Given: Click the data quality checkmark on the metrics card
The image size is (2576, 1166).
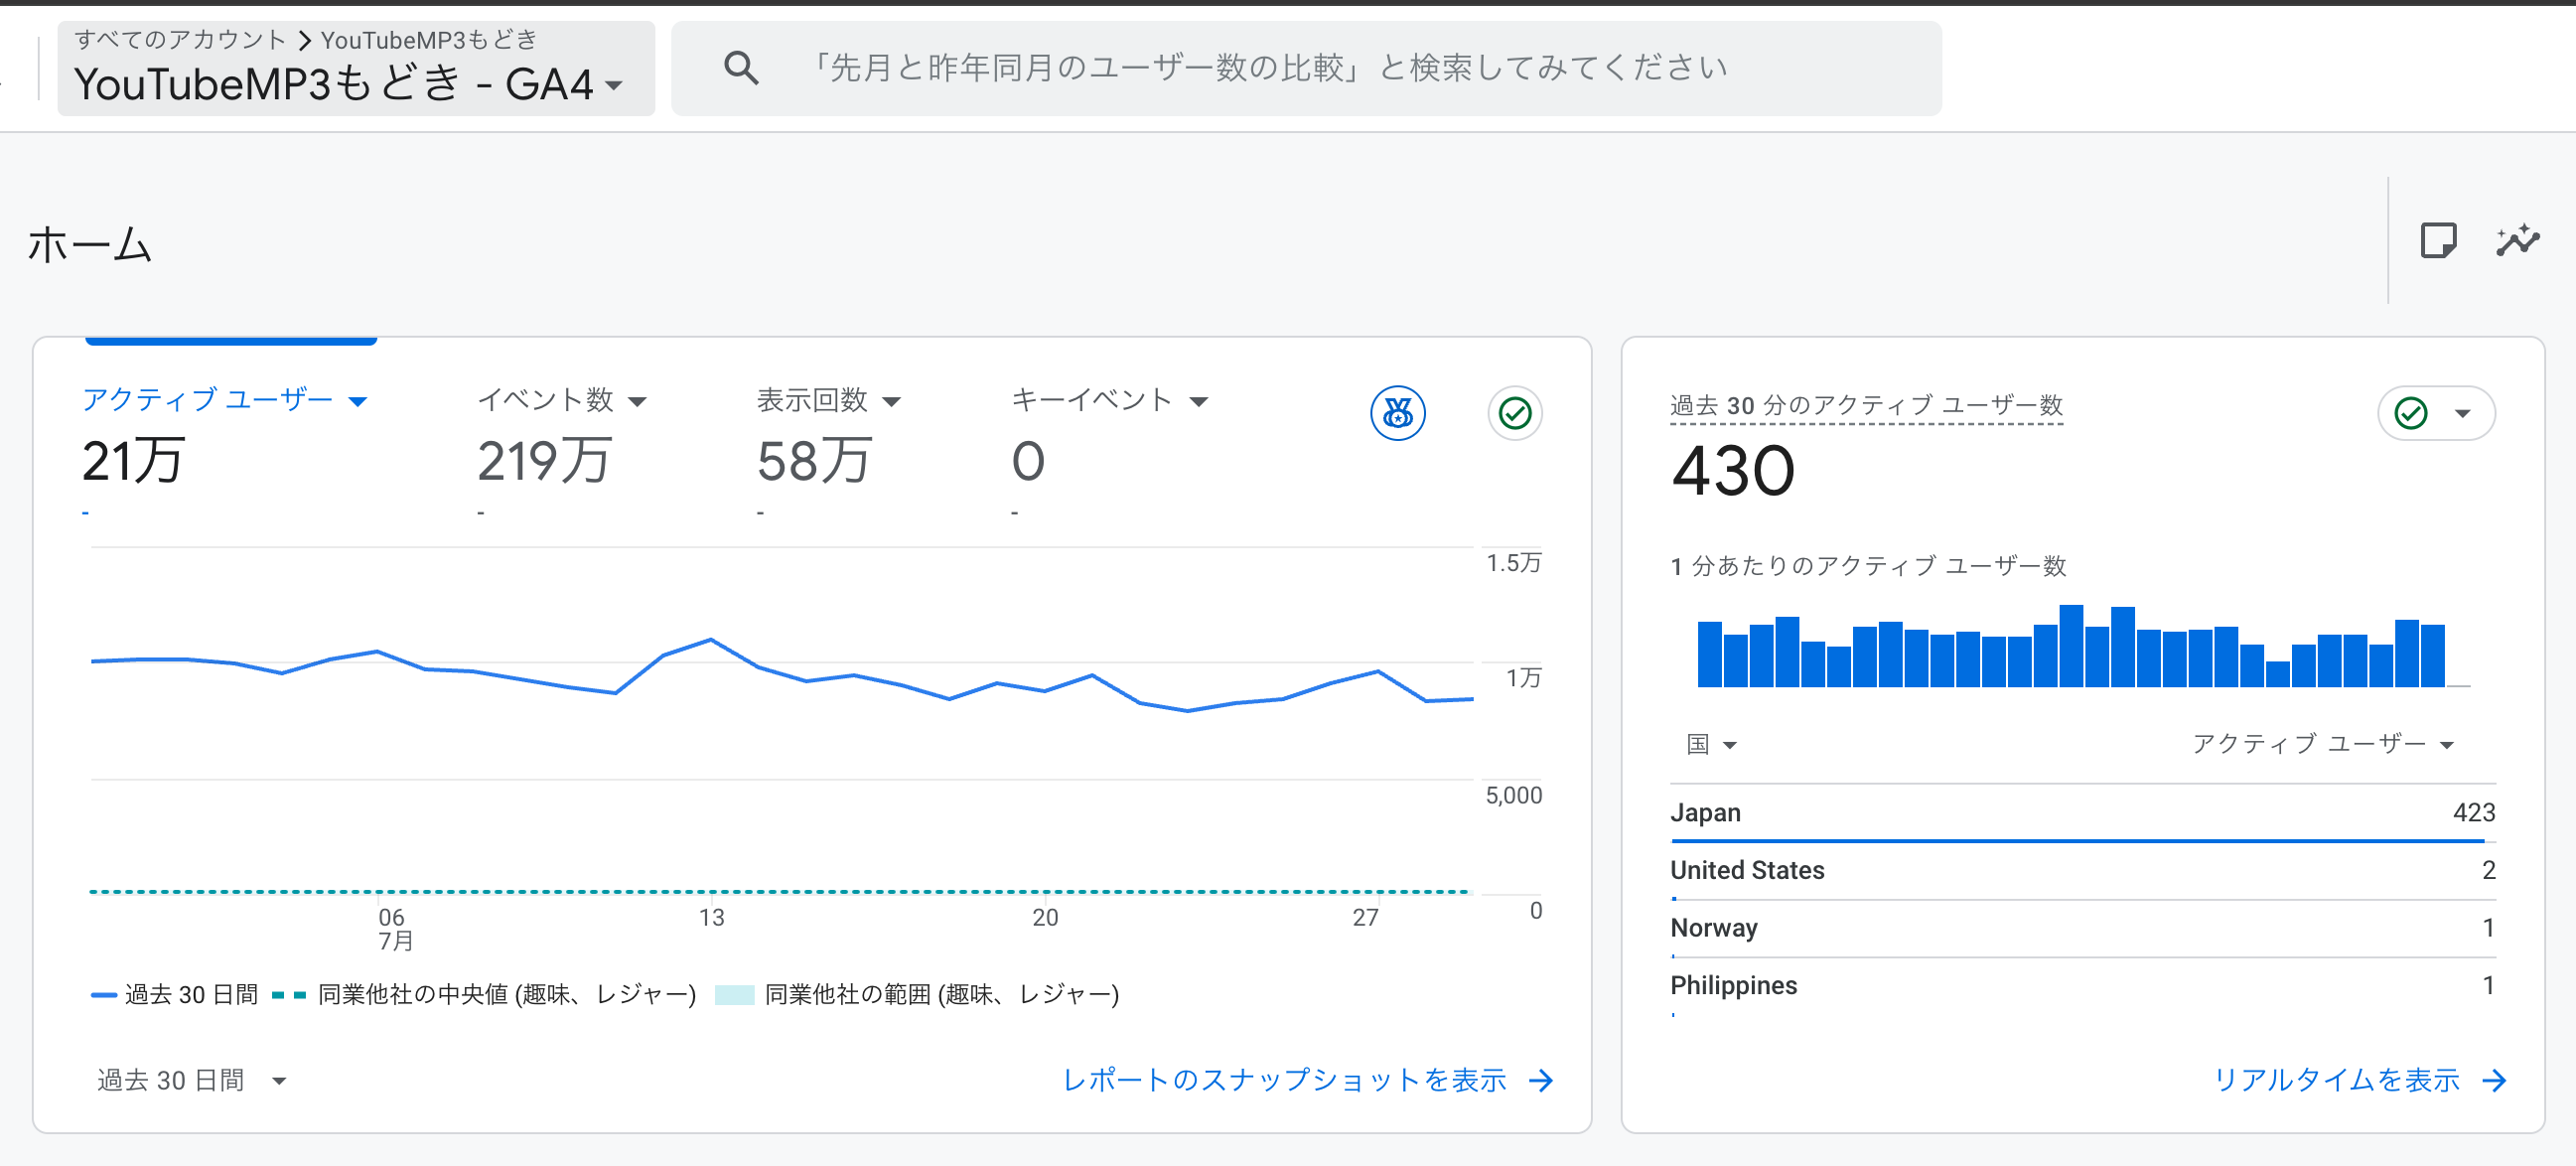Looking at the screenshot, I should click(x=1514, y=413).
